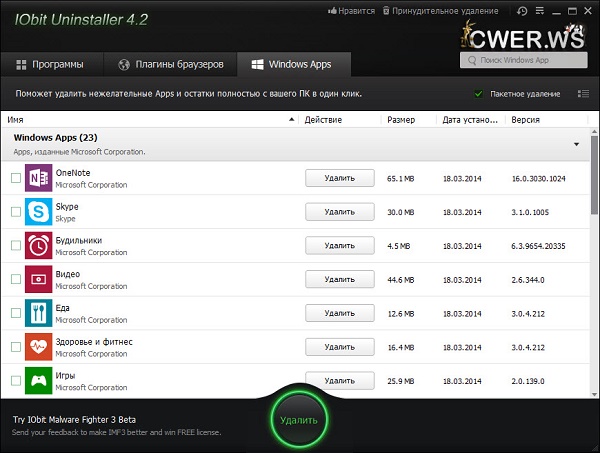The image size is (600, 453).
Task: Click the big green Удалить button
Action: (299, 420)
